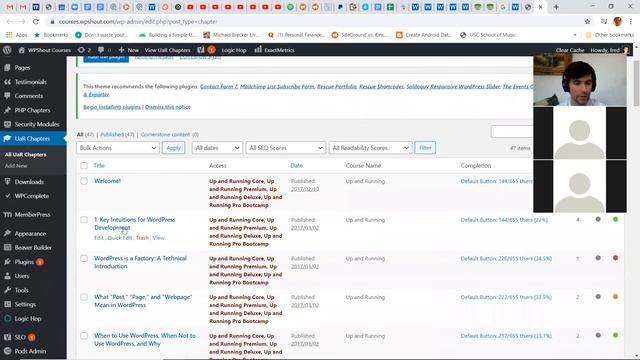Click the Filter button
Image resolution: width=640 pixels, height=360 pixels.
(425, 148)
